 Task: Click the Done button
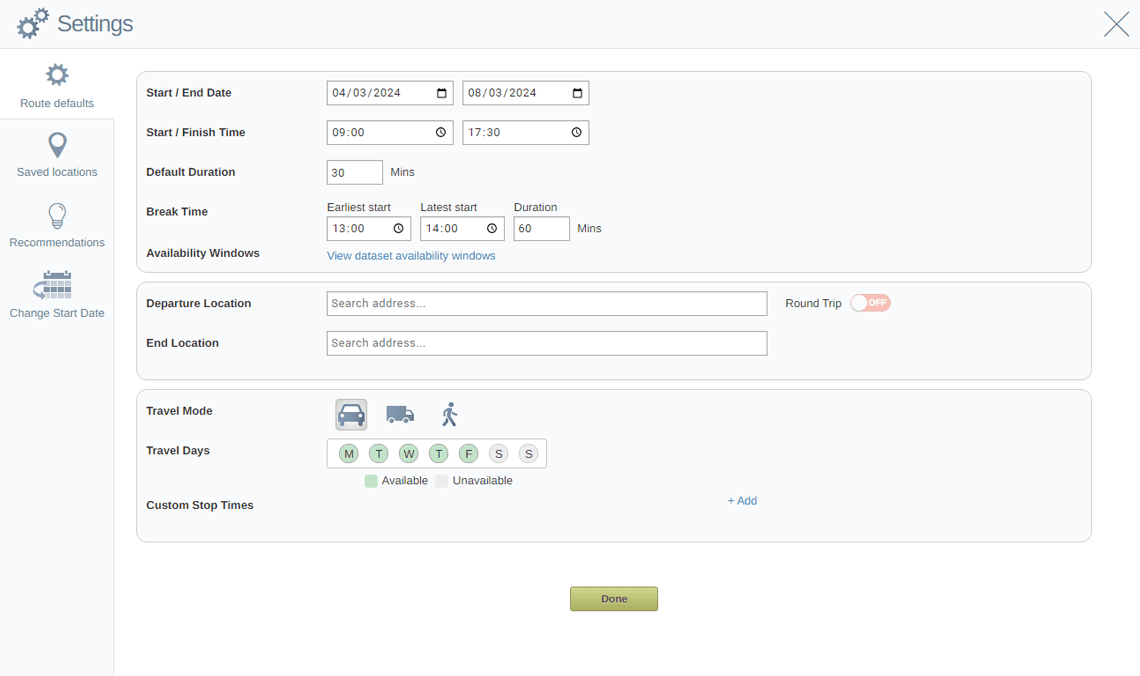click(614, 598)
